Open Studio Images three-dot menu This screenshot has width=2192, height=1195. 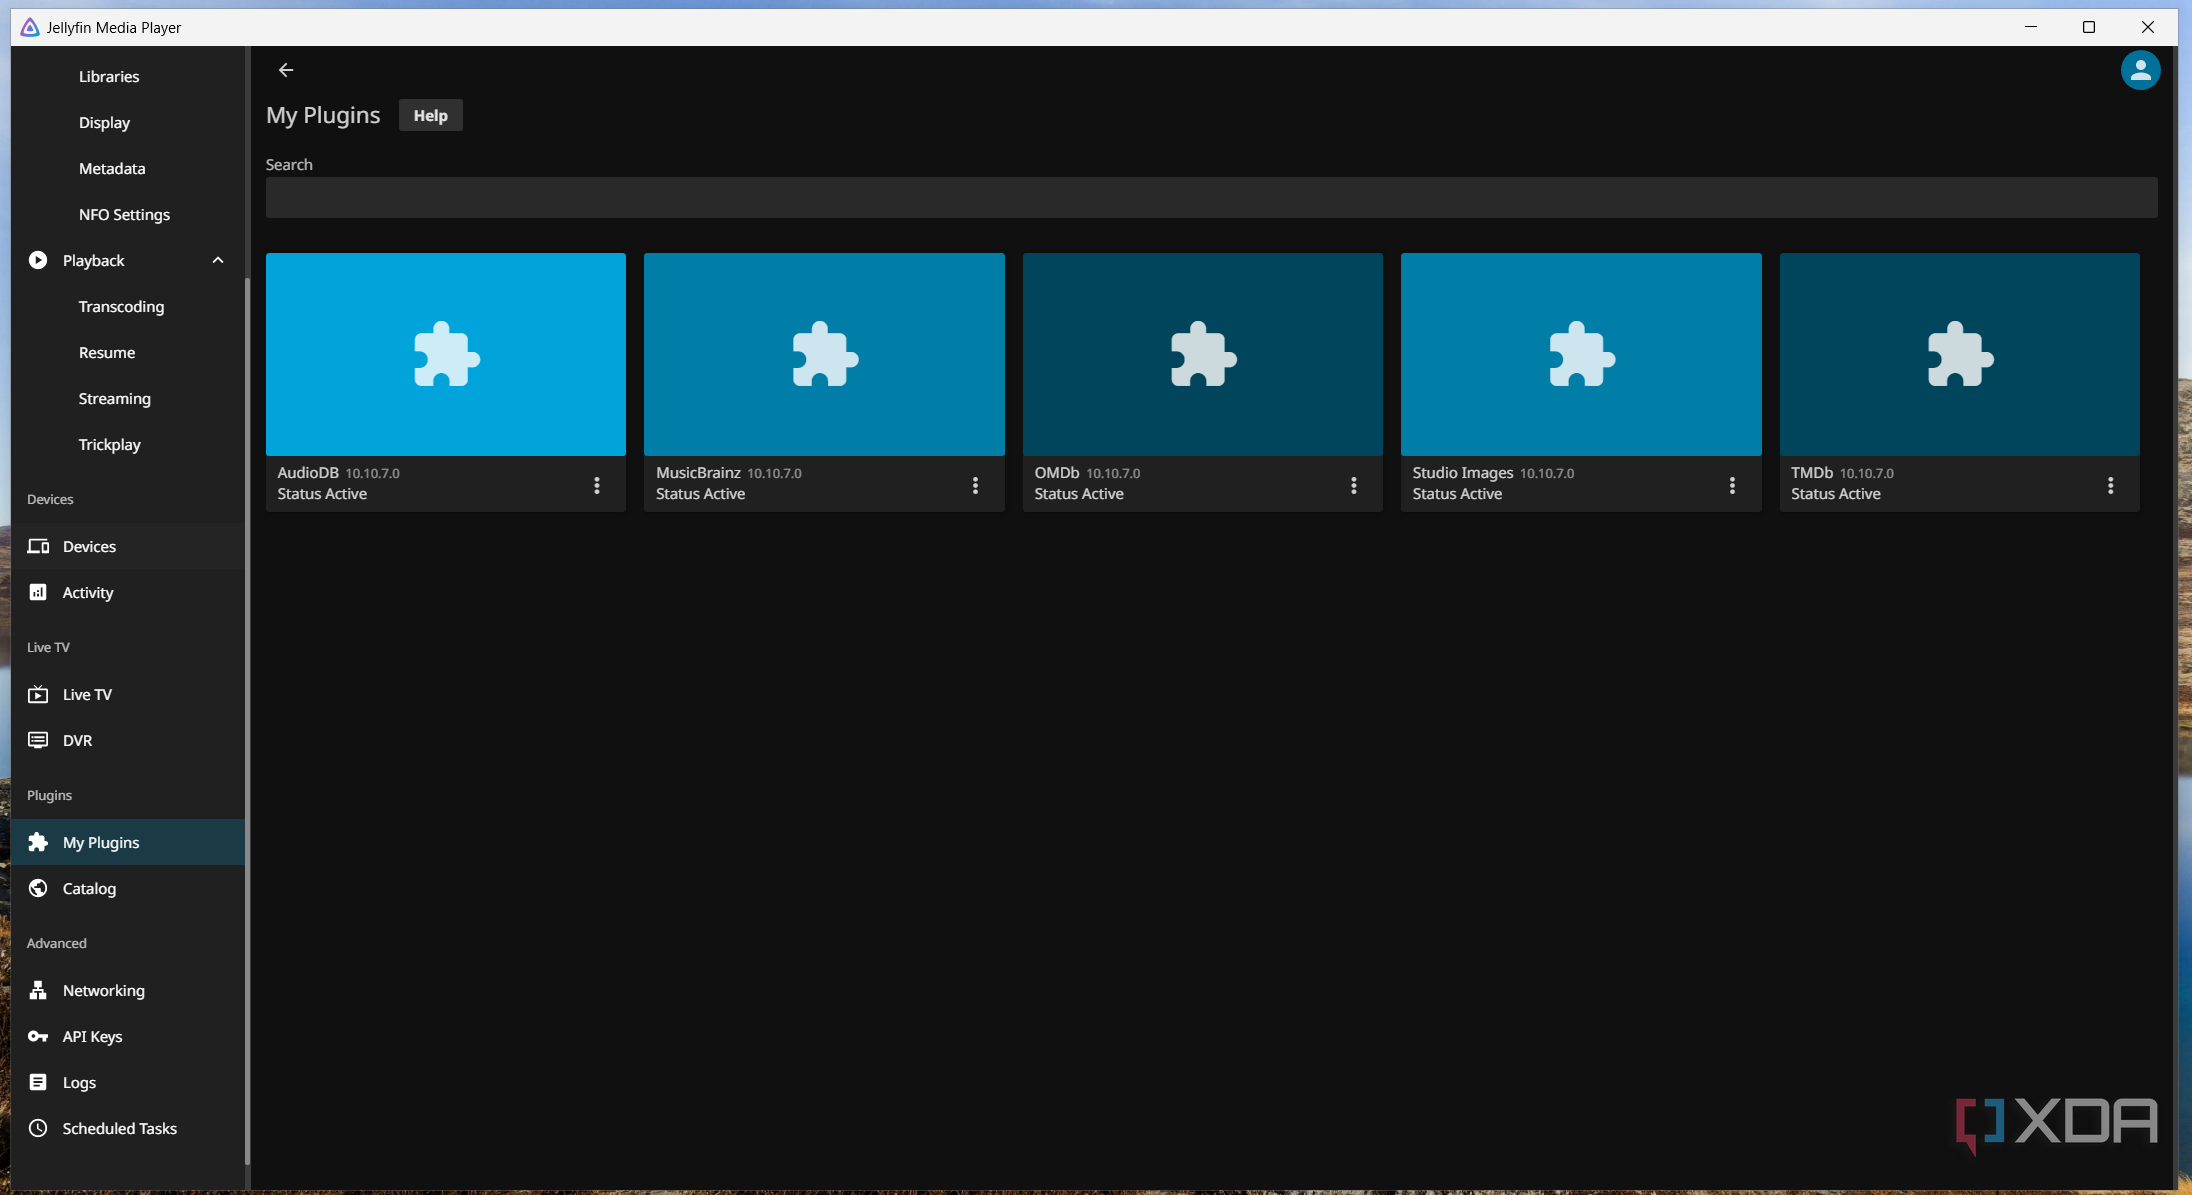1732,485
